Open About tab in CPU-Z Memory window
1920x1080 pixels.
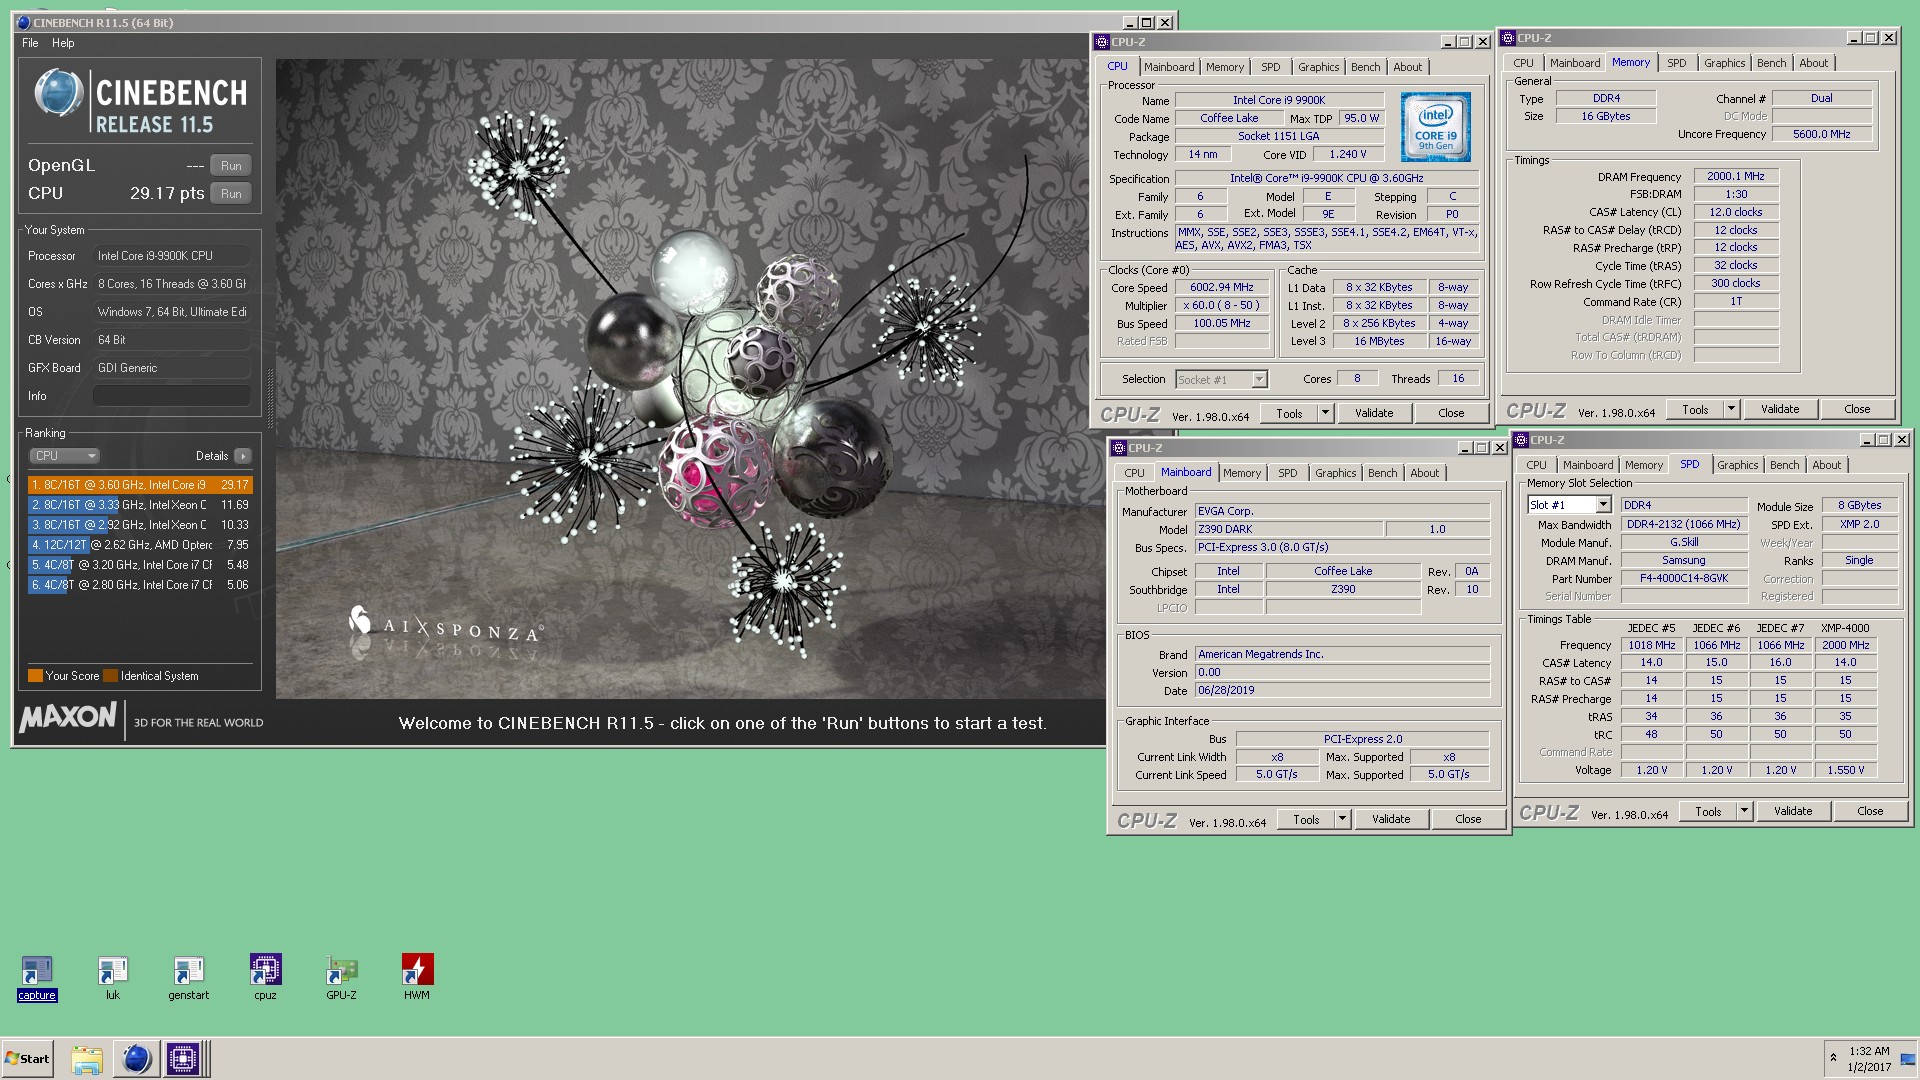(x=1813, y=63)
